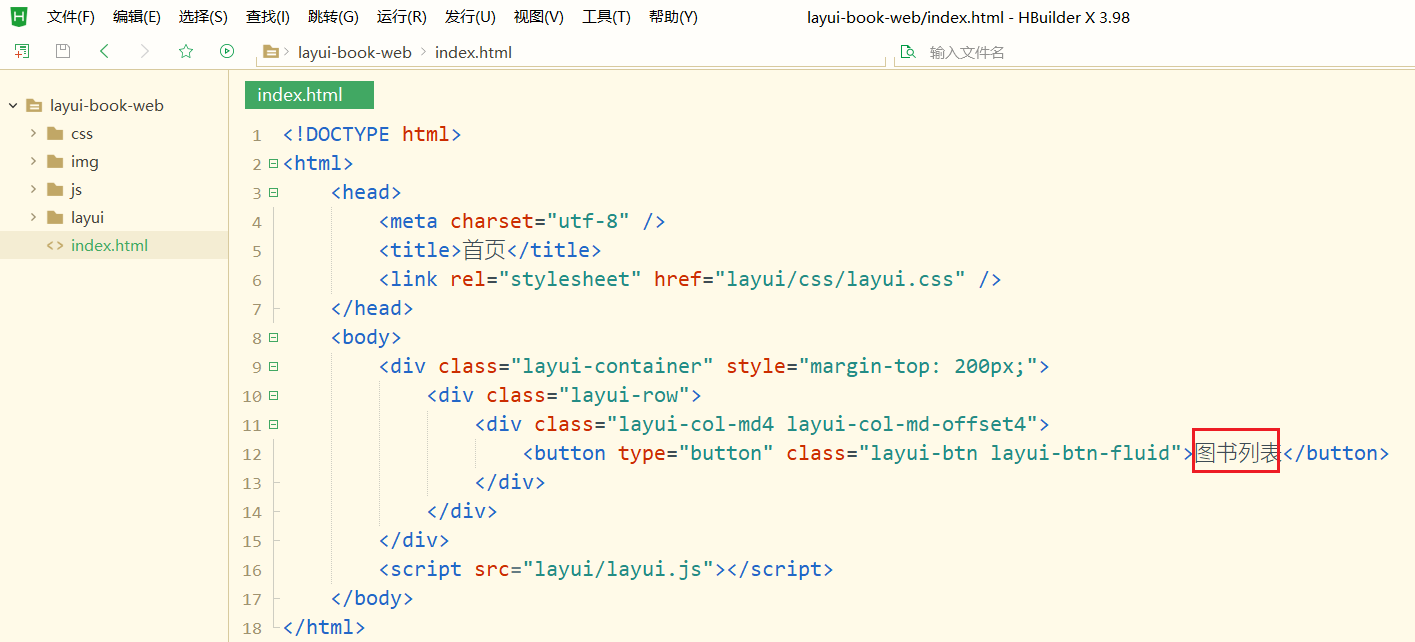
Task: Select the layui-book-web project root name
Action: point(107,105)
